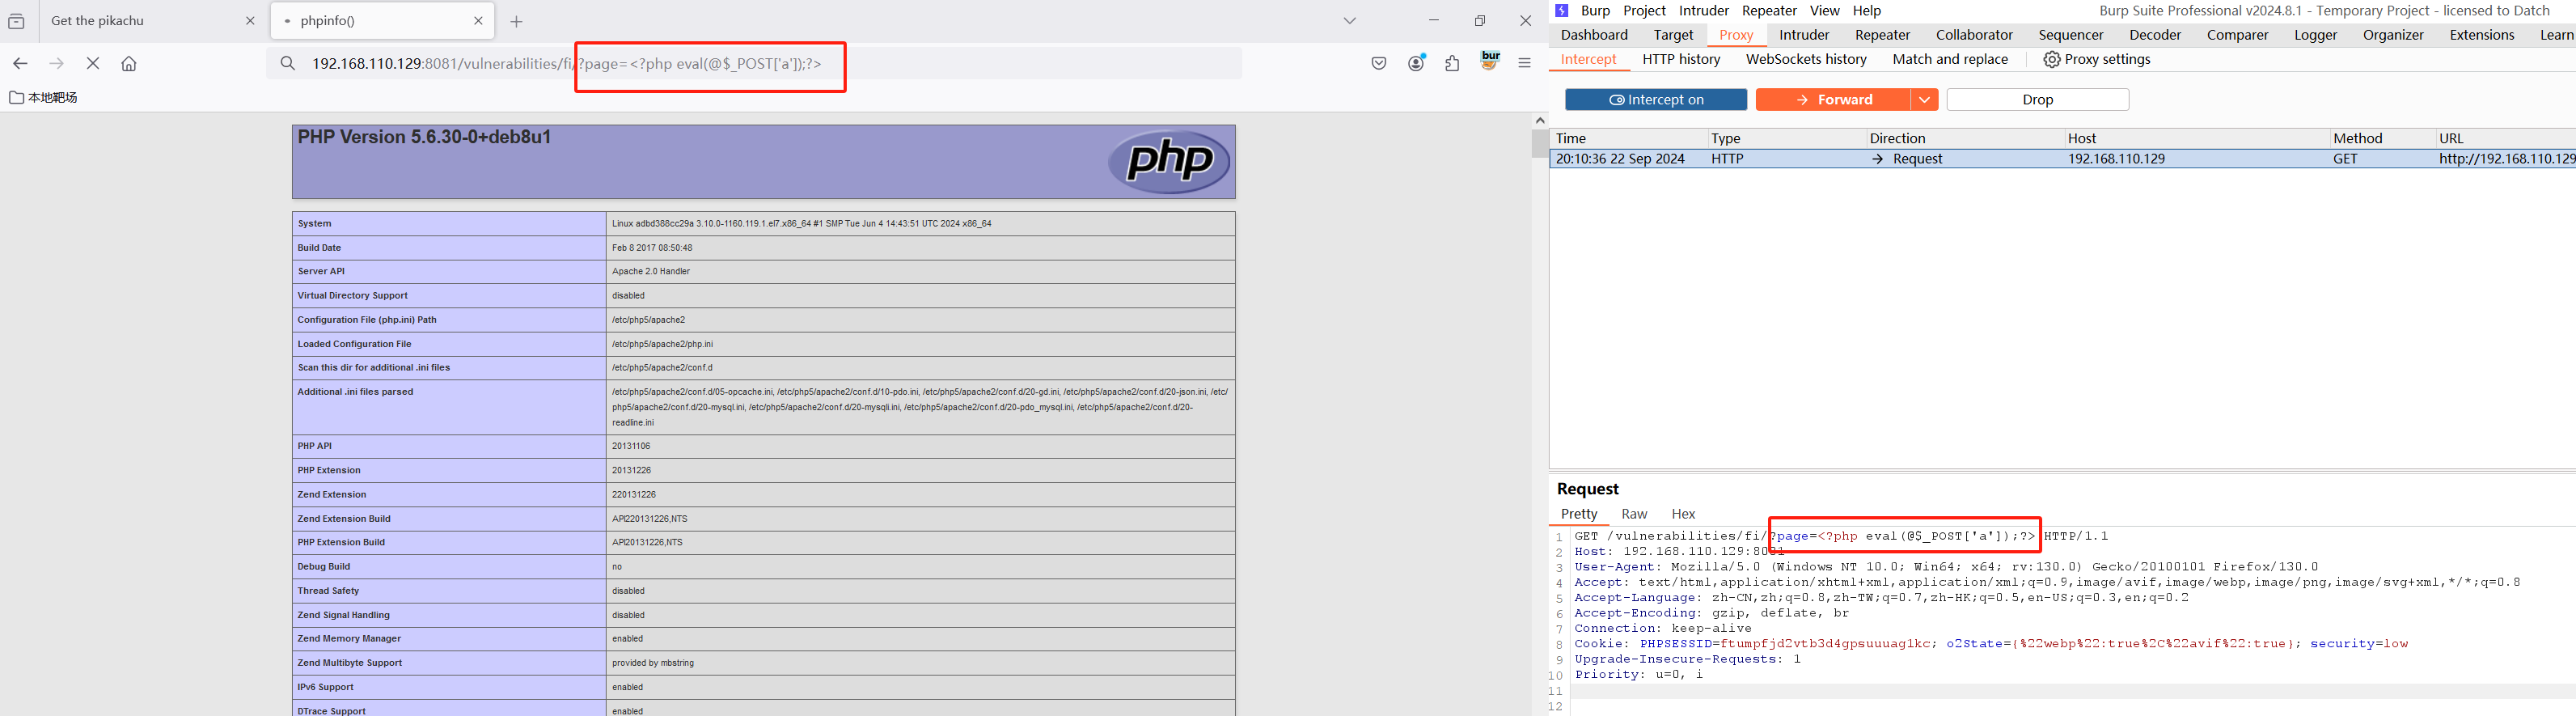Screen dimensions: 2576x716
Task: Sort intercept table by Time column
Action: click(1627, 138)
